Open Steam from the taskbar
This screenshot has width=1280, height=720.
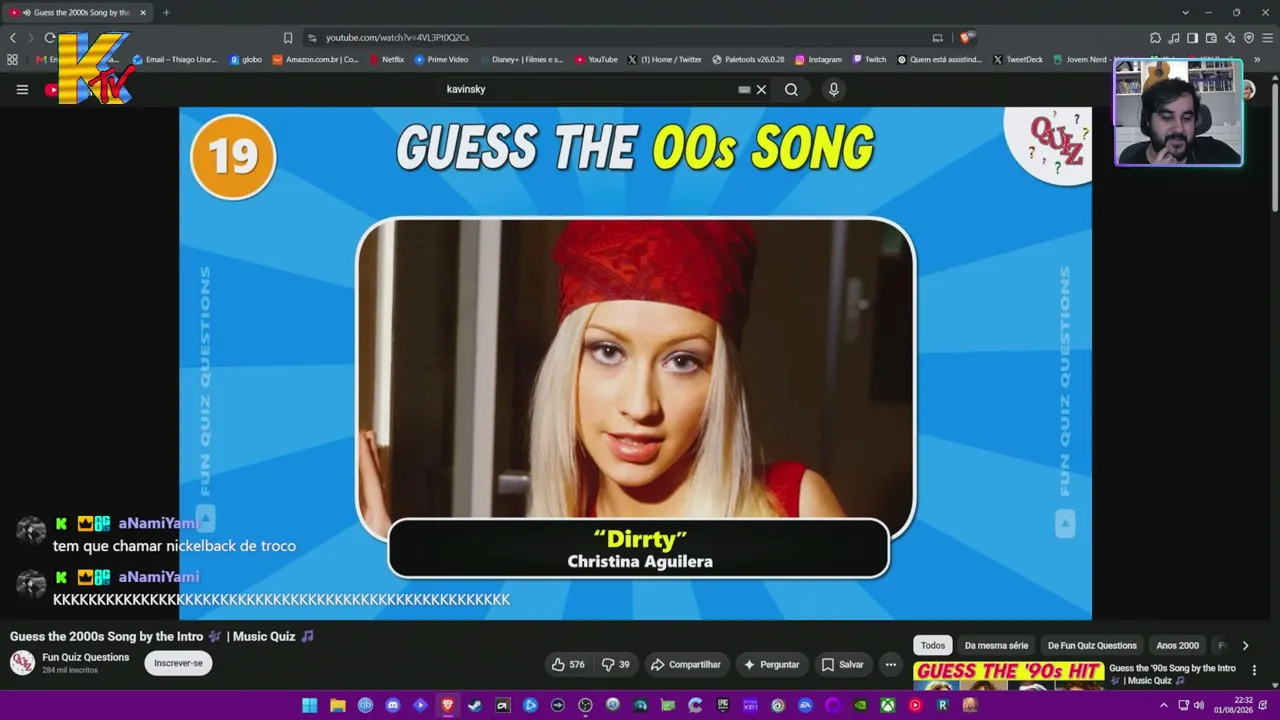point(475,705)
